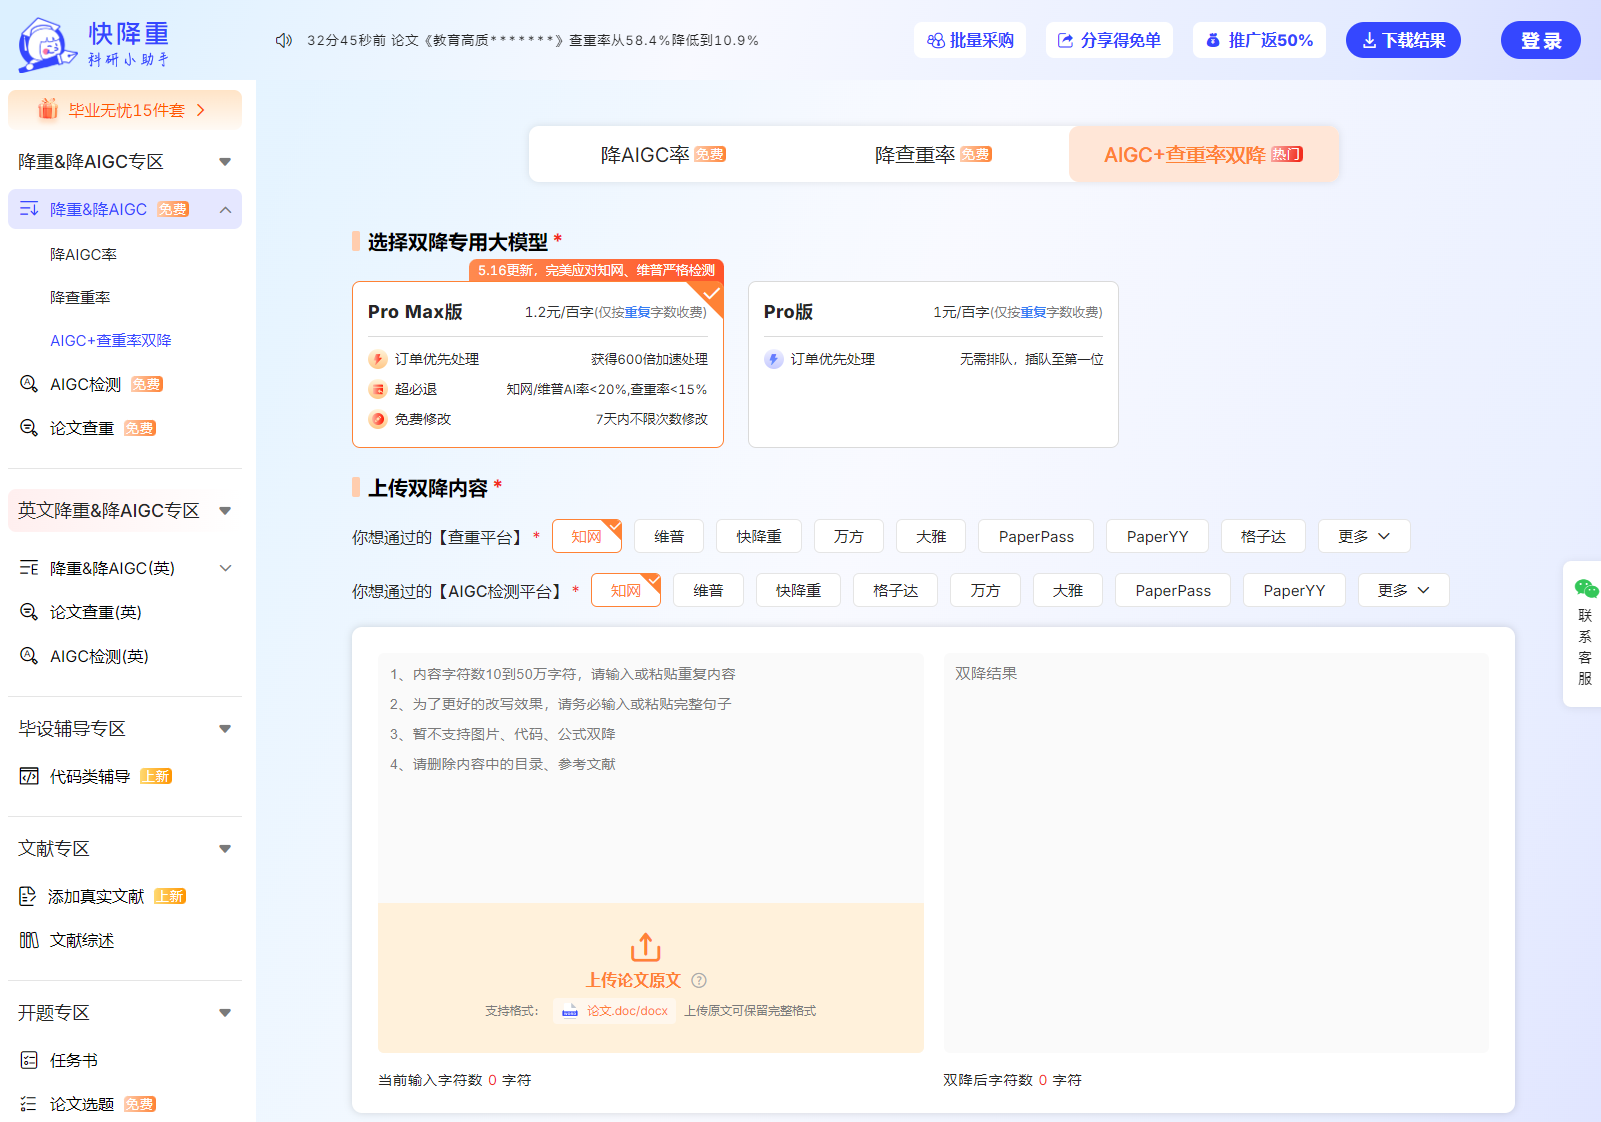
Task: Open the 毕业无忧15件套 promotion banner
Action: coord(125,110)
